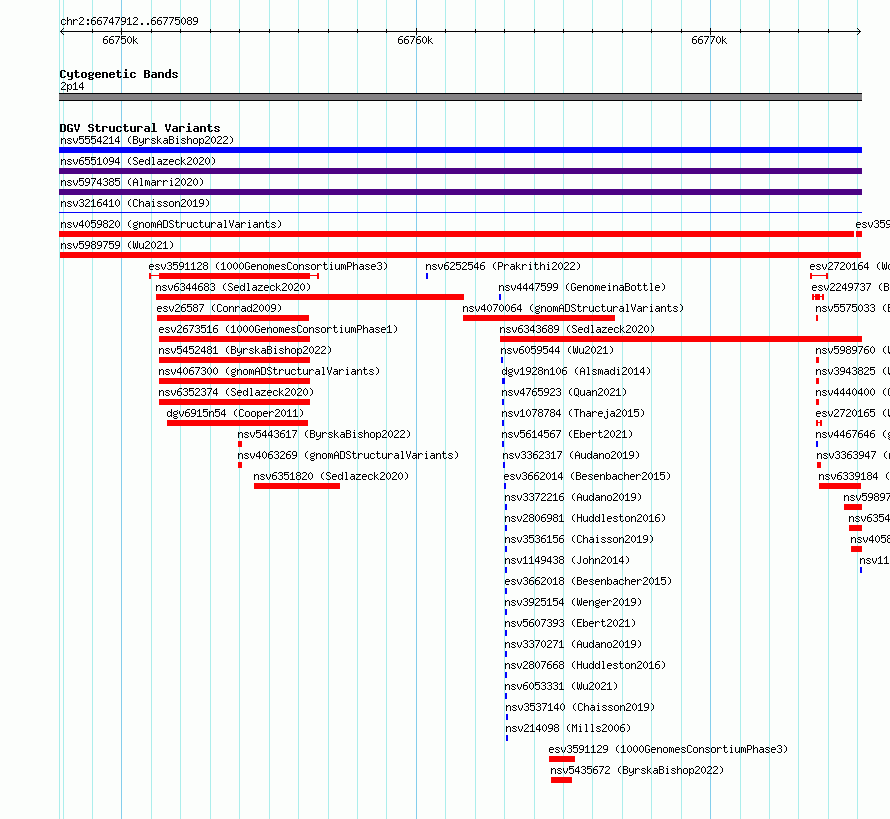
Task: Select dgv6915n54 (Cooper2011) variant label
Action: click(x=235, y=413)
